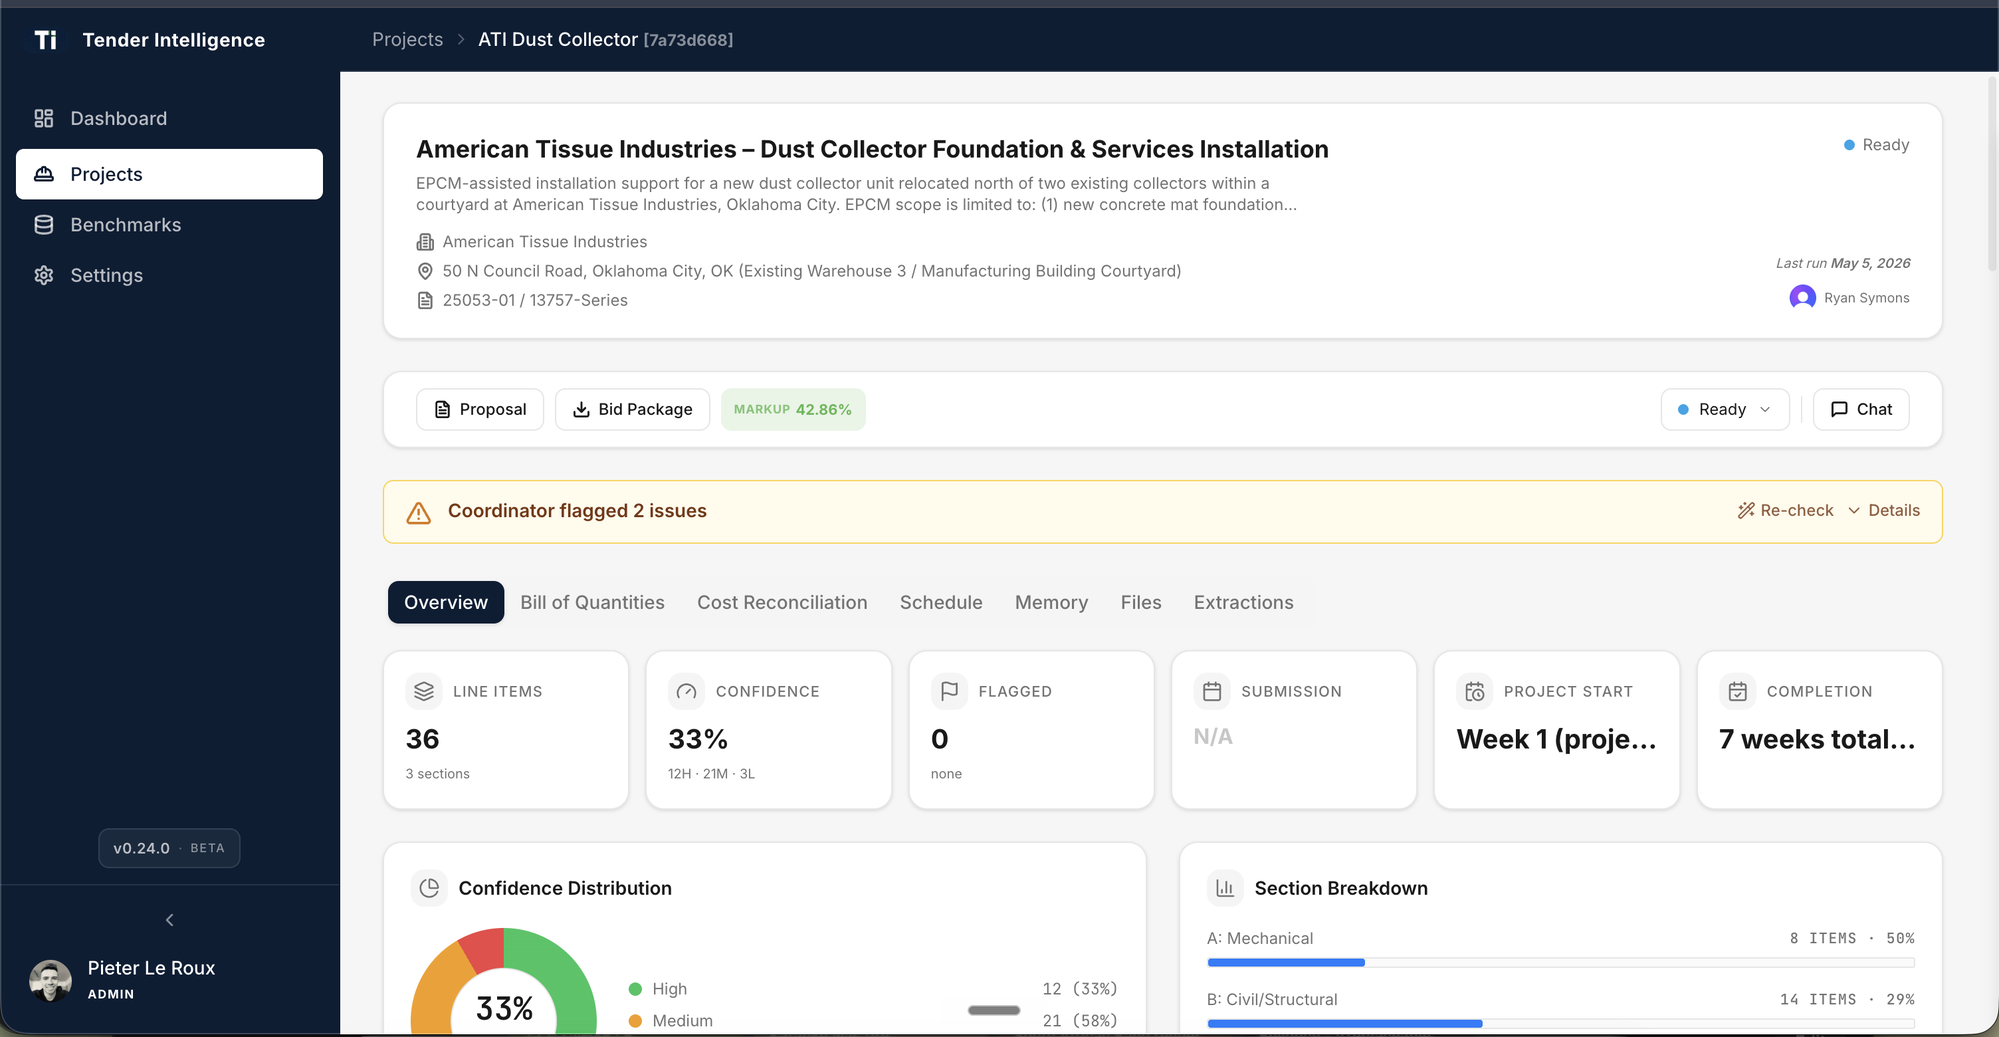Click the Completion calendar-check icon

pyautogui.click(x=1738, y=691)
